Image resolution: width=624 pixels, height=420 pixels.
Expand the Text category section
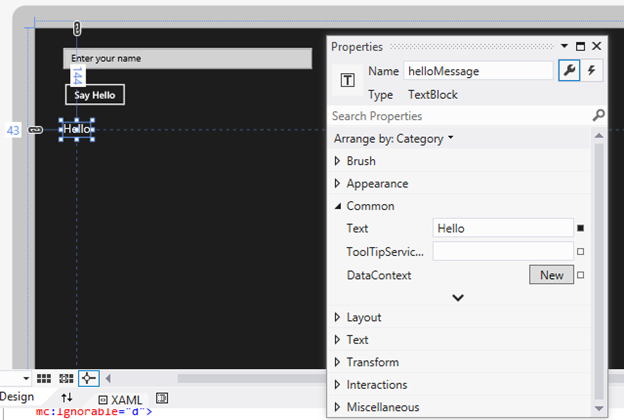(x=337, y=340)
